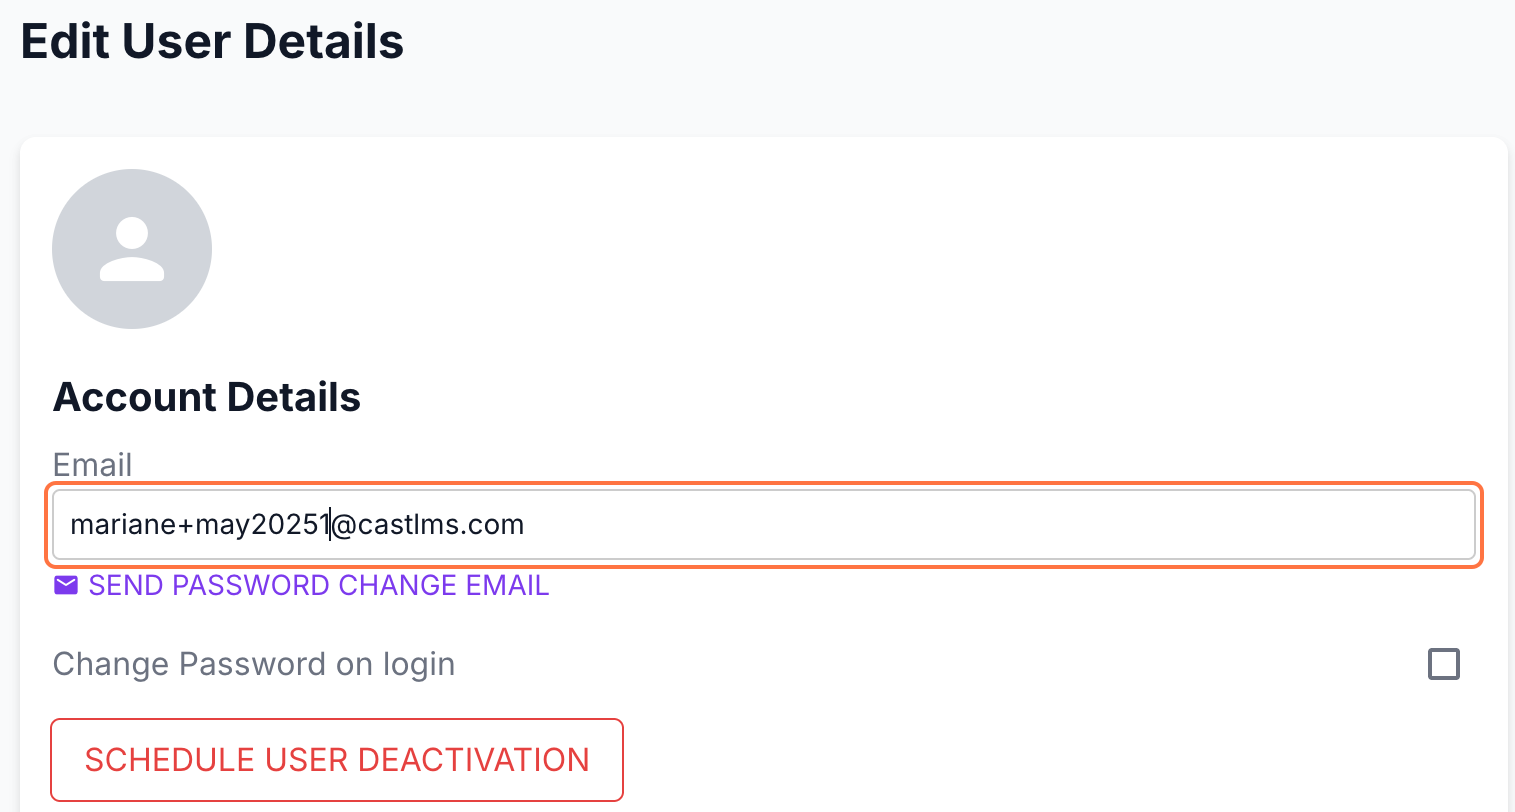Click the word "DEACTIVATION" on the red button
Image resolution: width=1515 pixels, height=812 pixels.
tap(473, 760)
